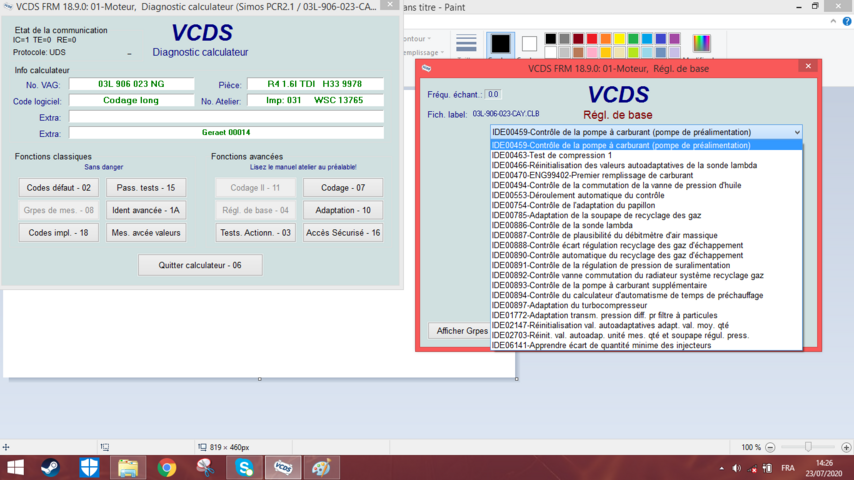Select IDE02147 Réinitialisation val. autoadaptatives
This screenshot has height=480, width=854.
pos(646,325)
